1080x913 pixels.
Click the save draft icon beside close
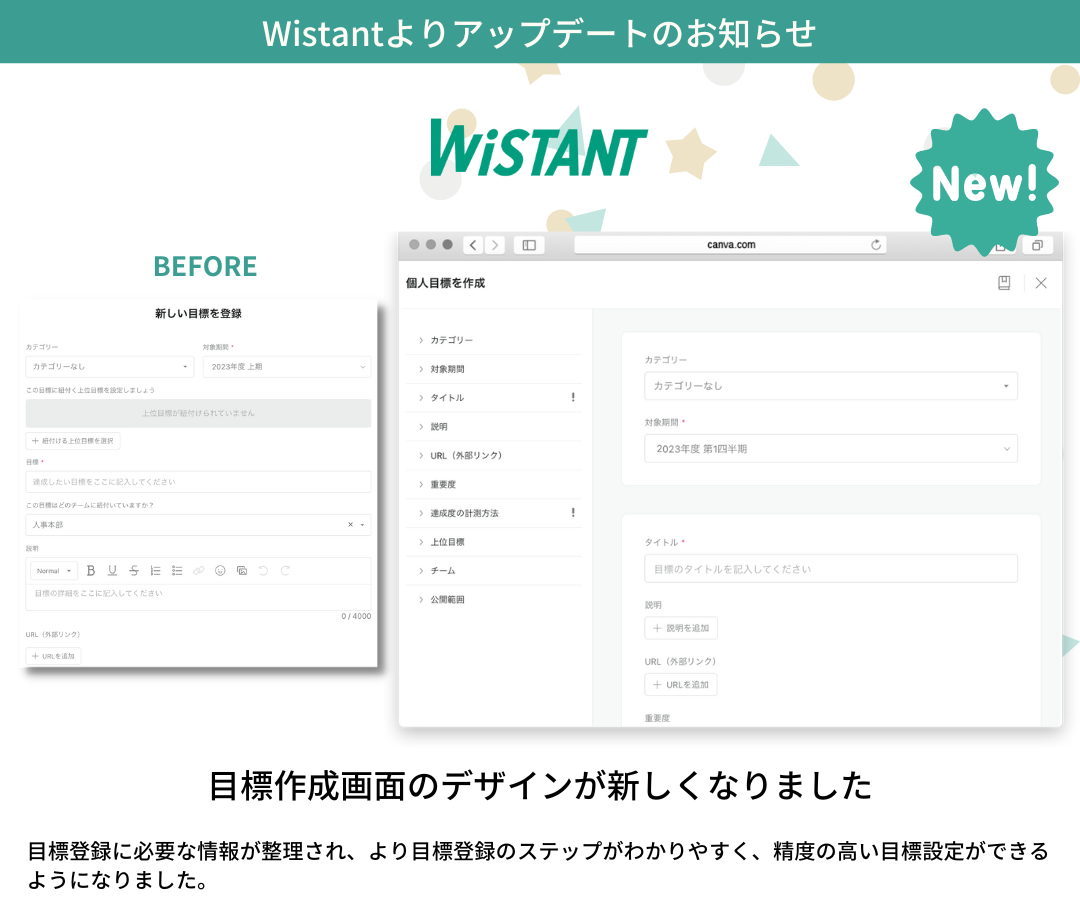1004,283
